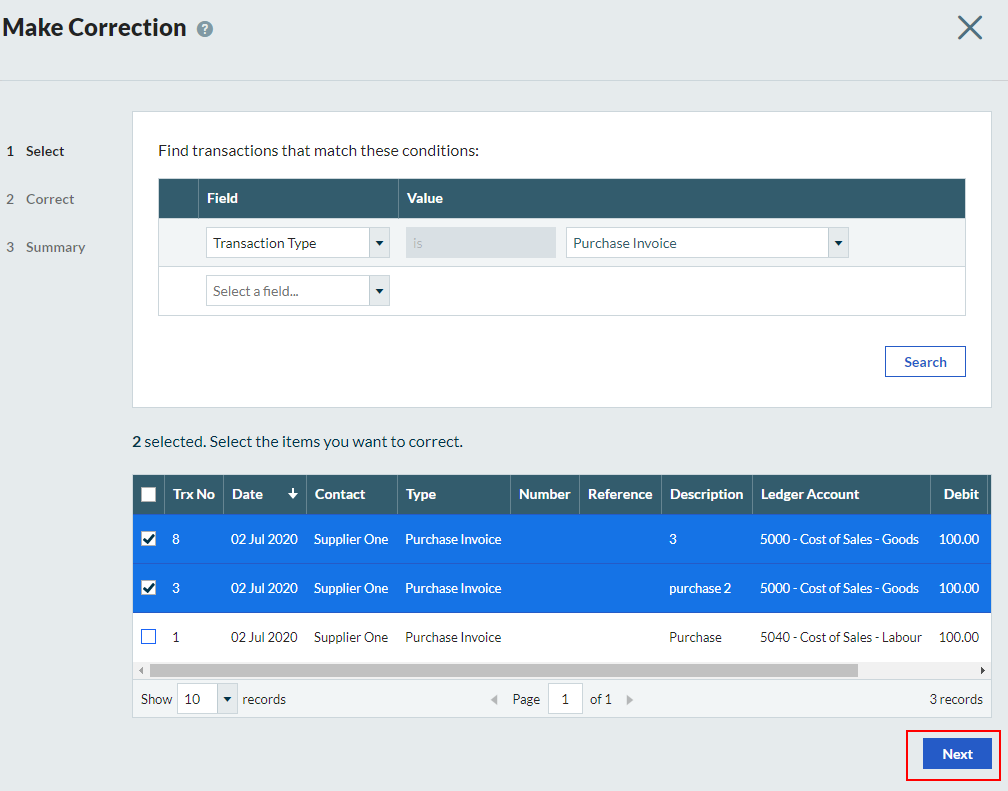Click the Search button
The image size is (1008, 791).
click(x=925, y=362)
